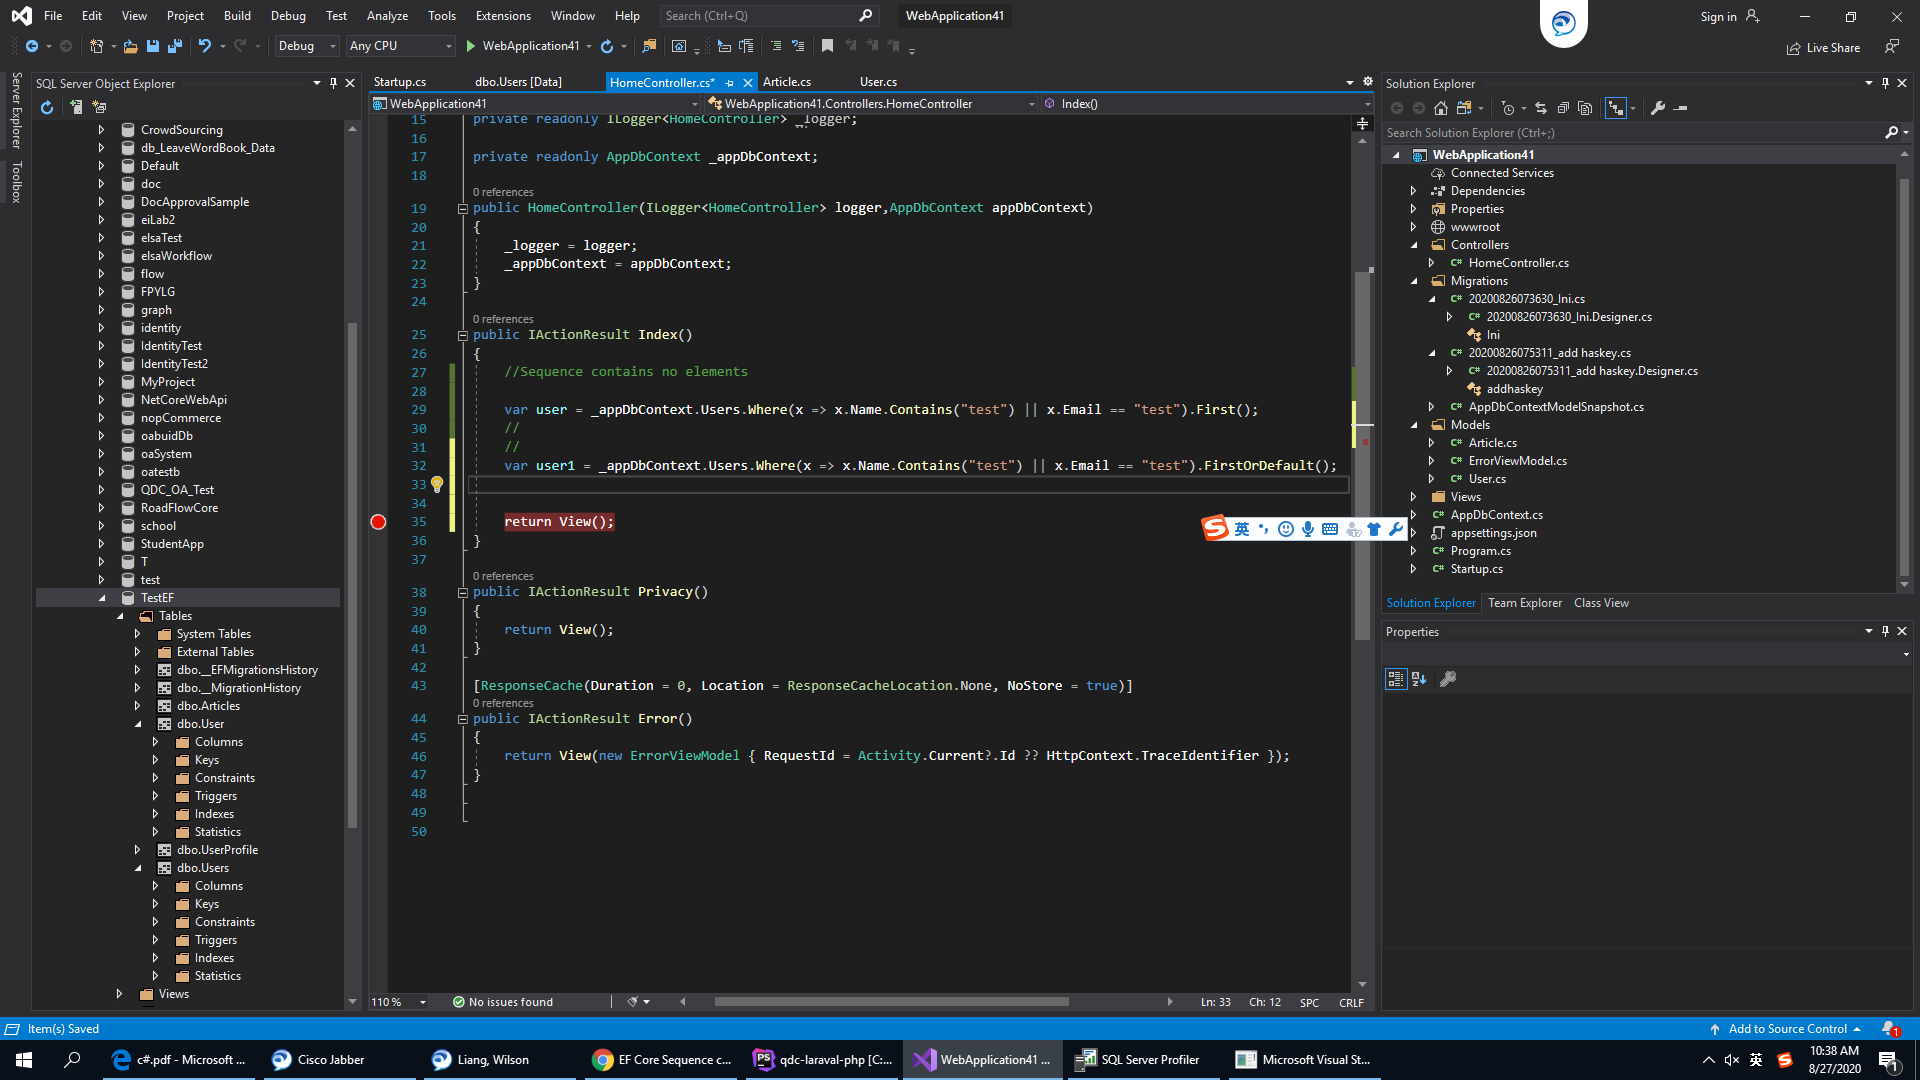The height and width of the screenshot is (1080, 1920).
Task: Toggle pin on HomeController.cs tab
Action: (730, 83)
